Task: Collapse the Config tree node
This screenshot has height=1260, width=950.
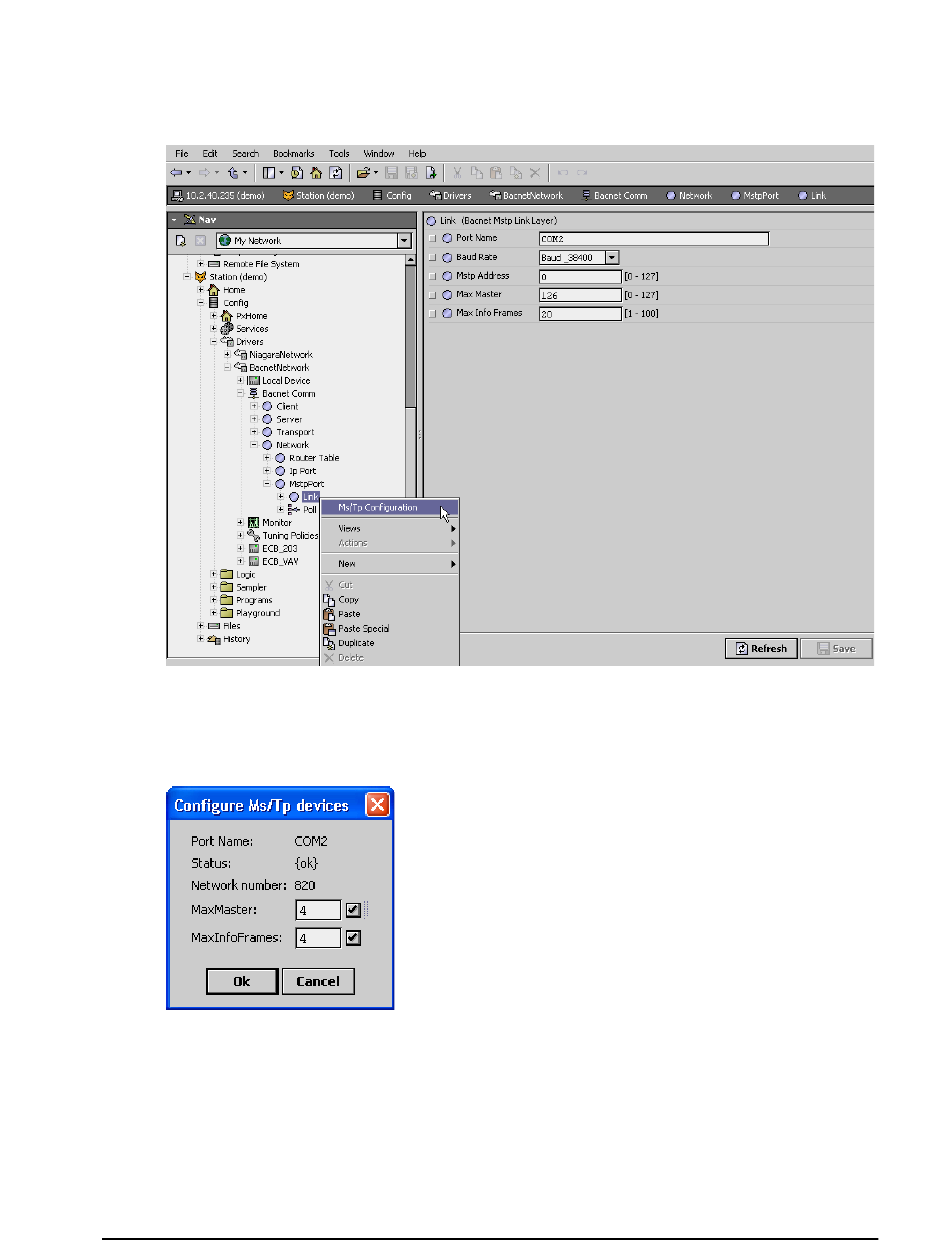Action: click(x=200, y=303)
